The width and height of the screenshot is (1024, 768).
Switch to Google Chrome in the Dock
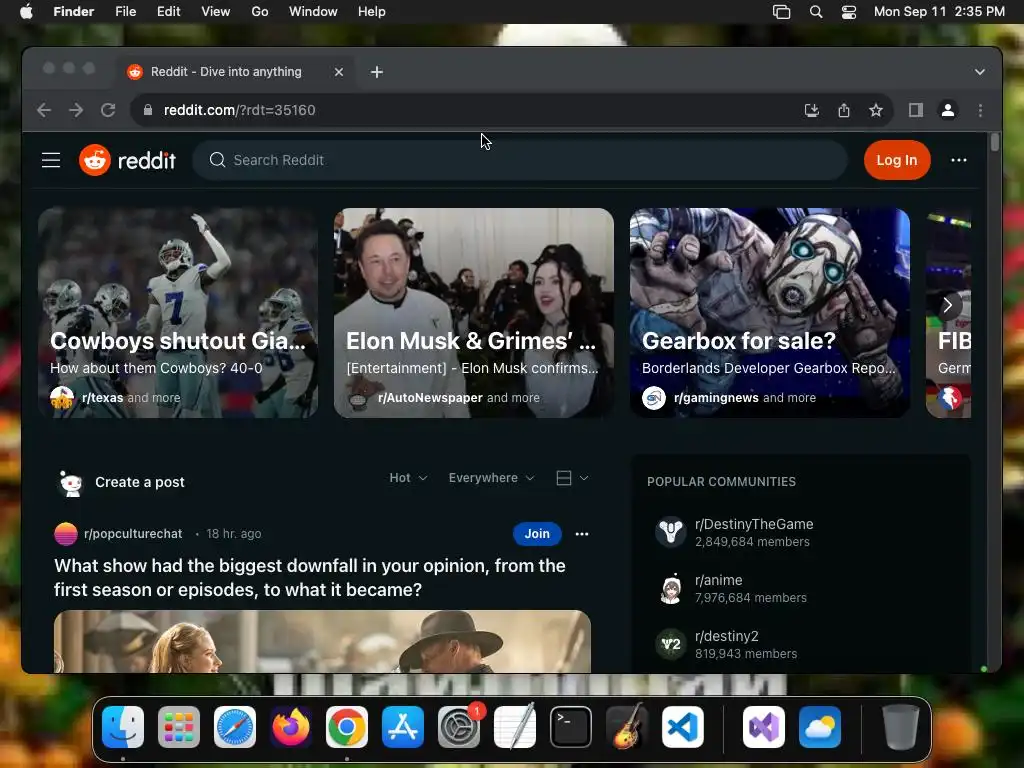(347, 727)
